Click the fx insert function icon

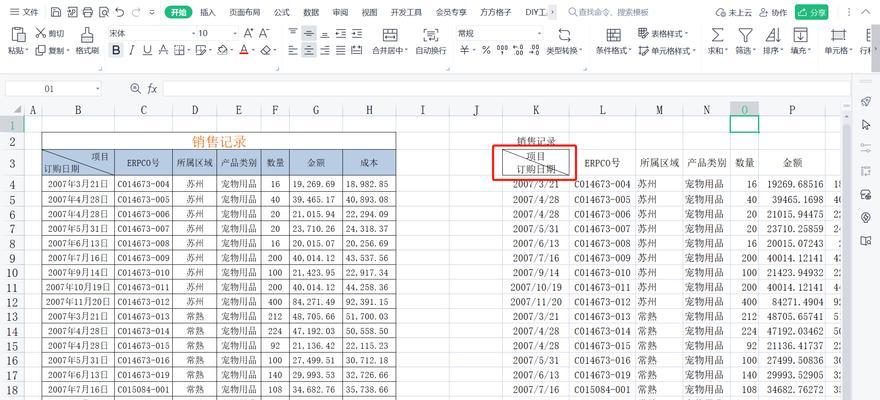pos(152,89)
